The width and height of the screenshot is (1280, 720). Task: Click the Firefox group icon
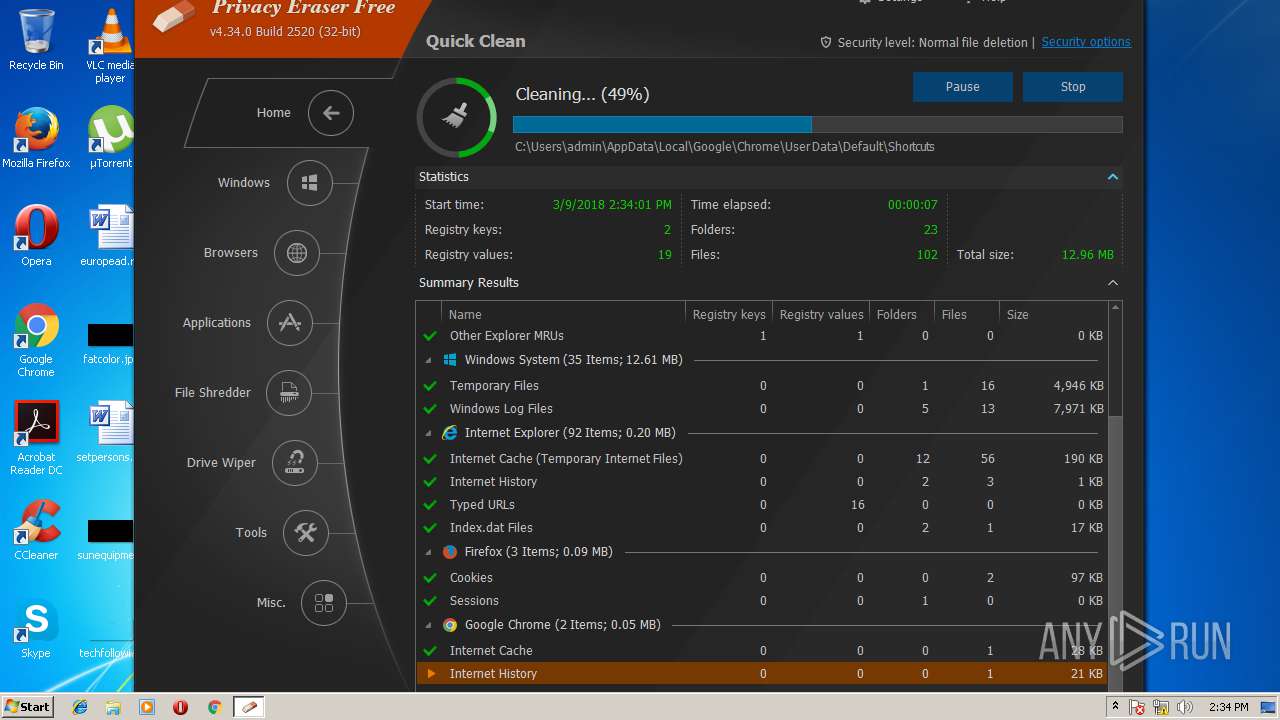tap(450, 552)
